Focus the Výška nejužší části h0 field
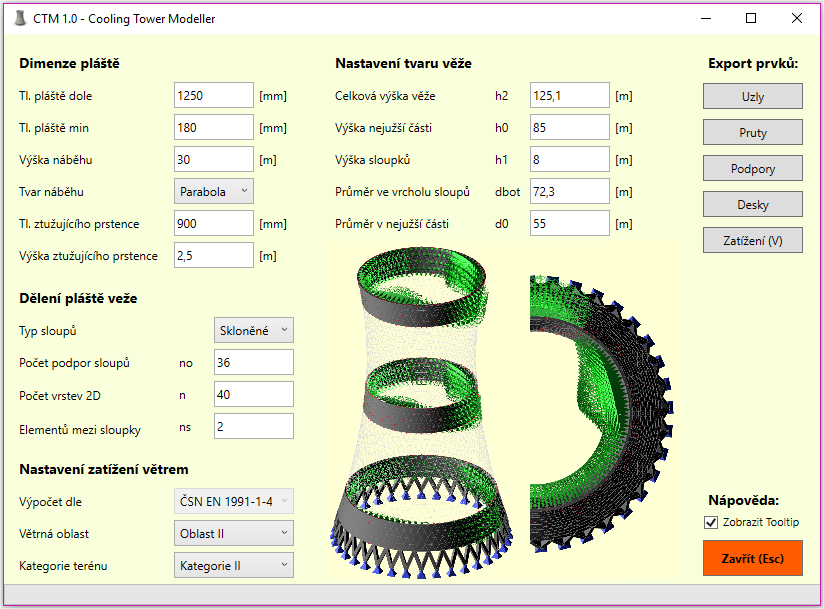The height and width of the screenshot is (609, 824). coord(570,128)
